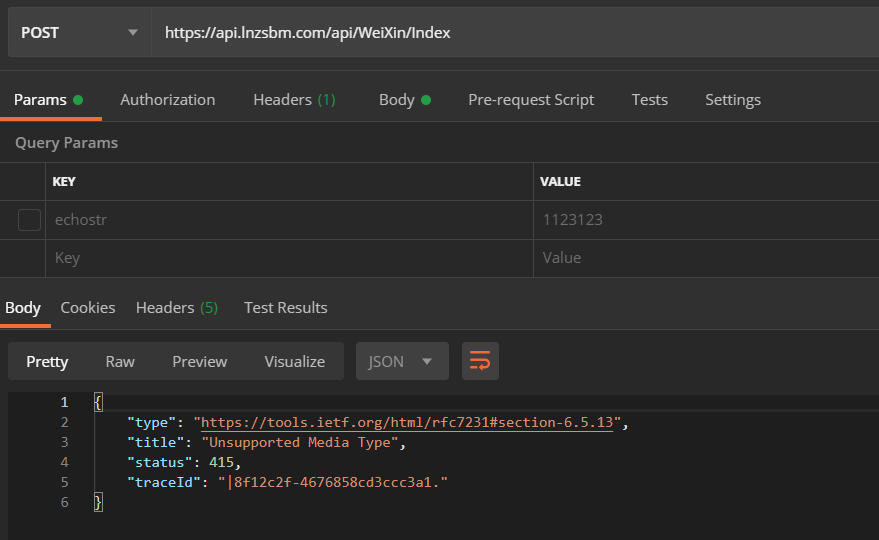Go to the Tests tab
The image size is (879, 540).
pos(650,100)
